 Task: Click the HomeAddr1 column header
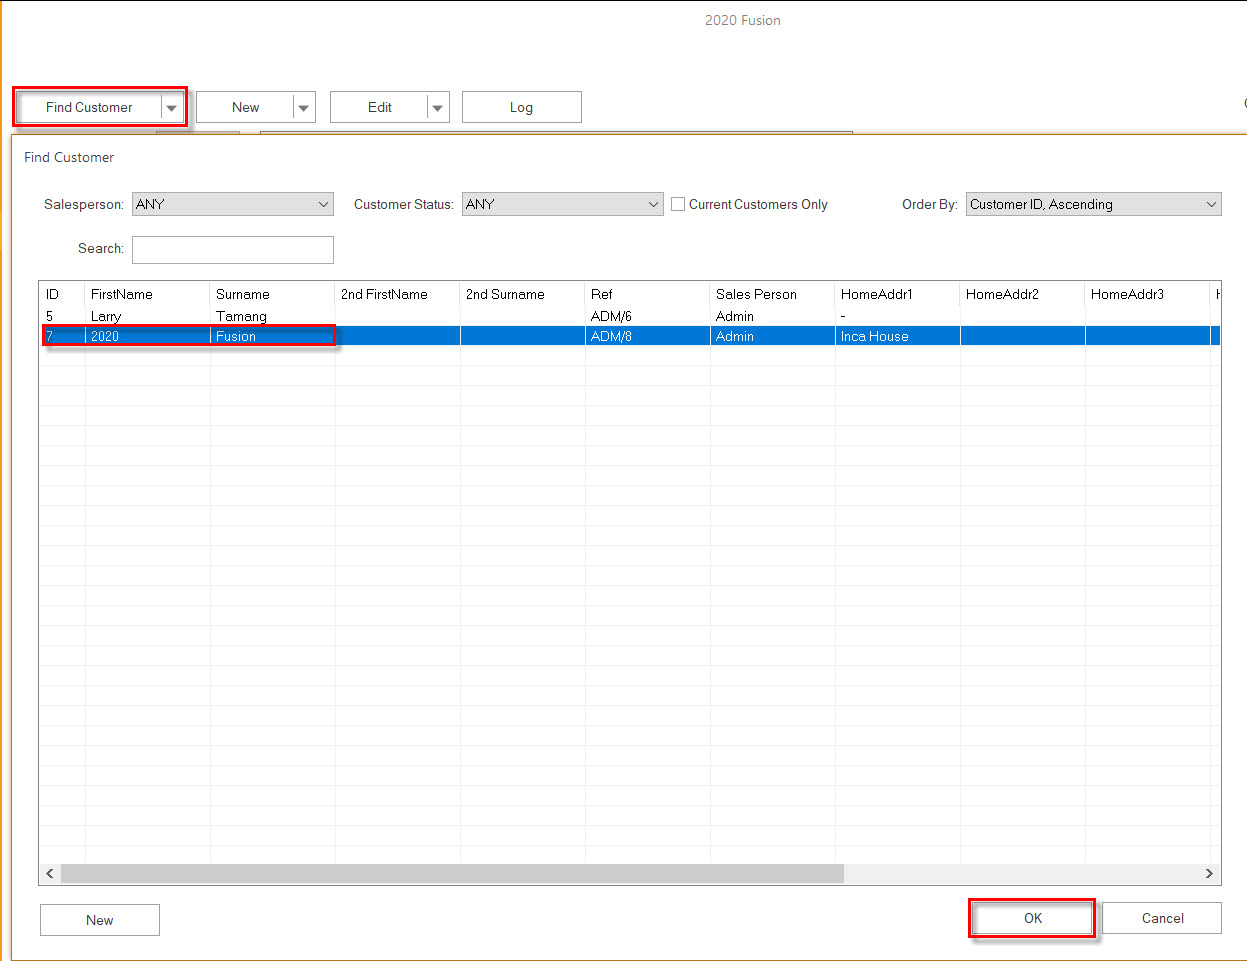point(898,294)
